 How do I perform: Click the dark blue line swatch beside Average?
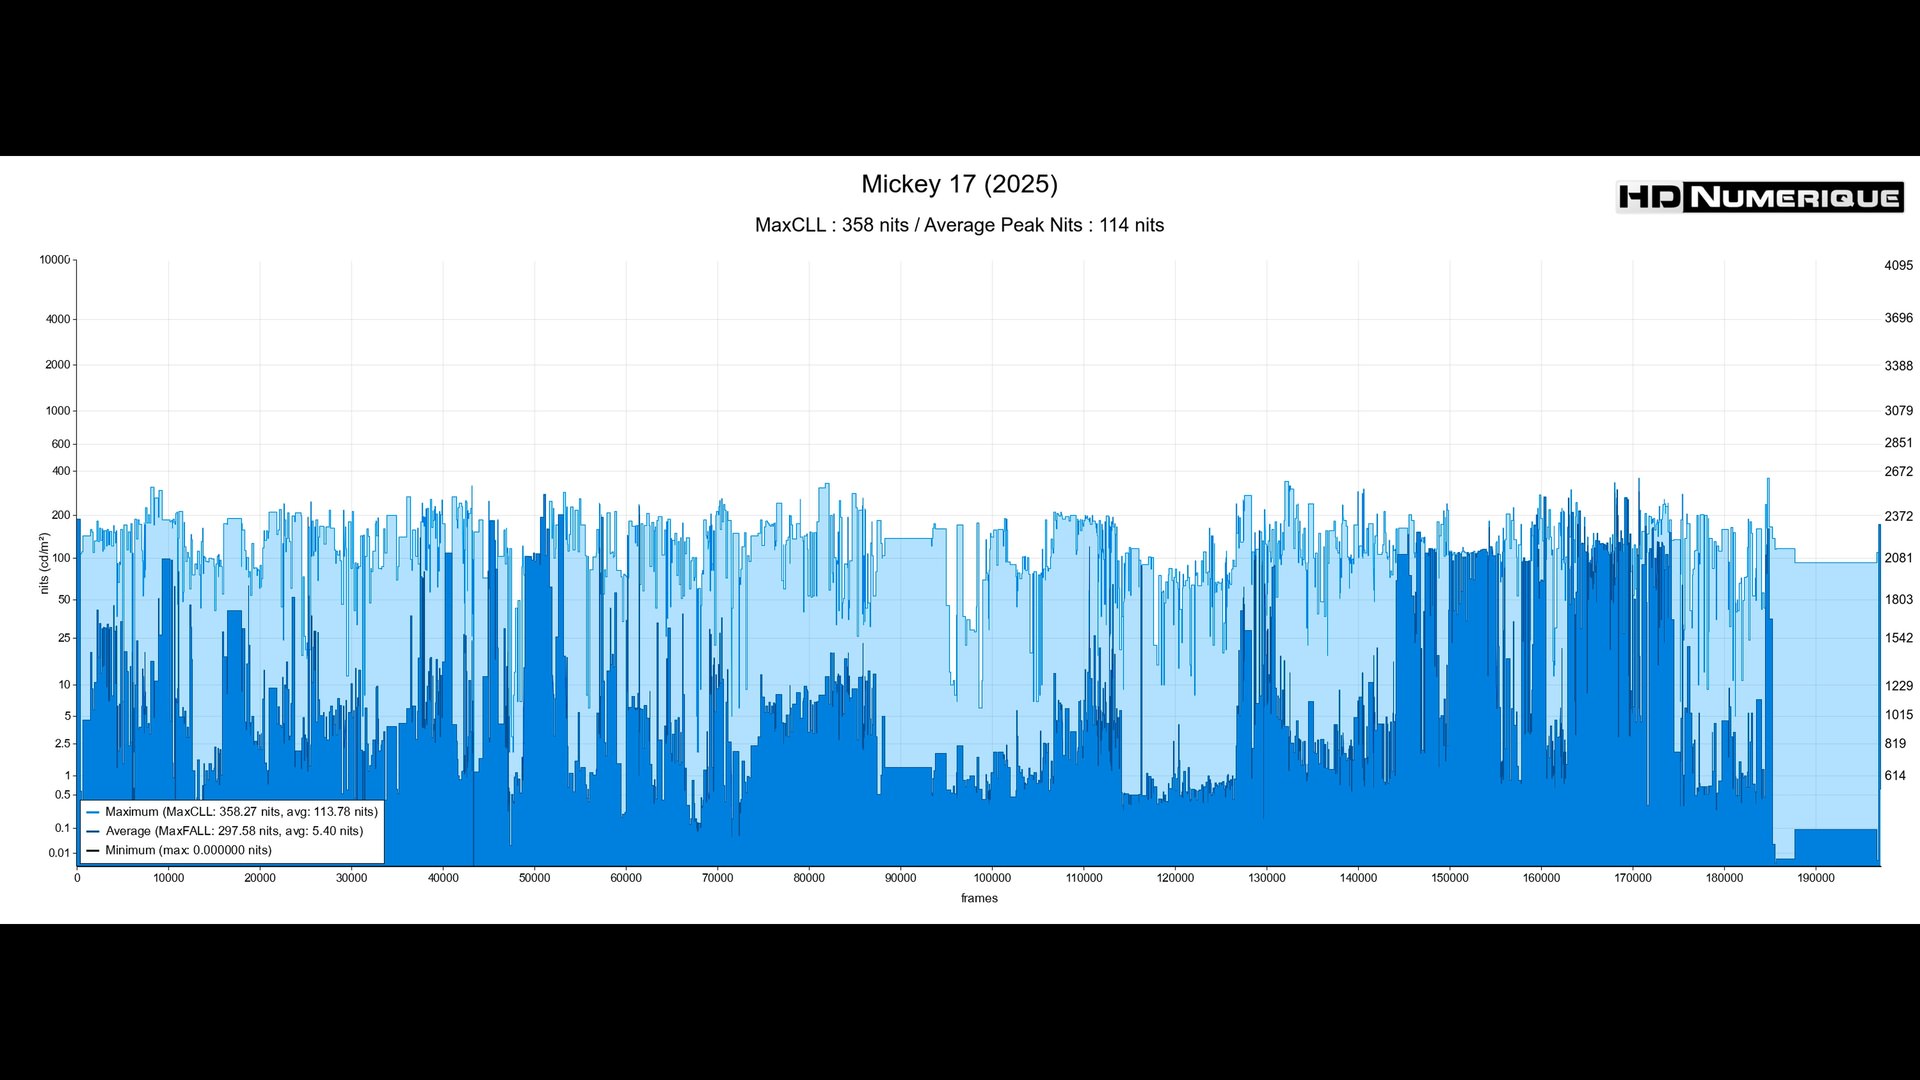93,831
